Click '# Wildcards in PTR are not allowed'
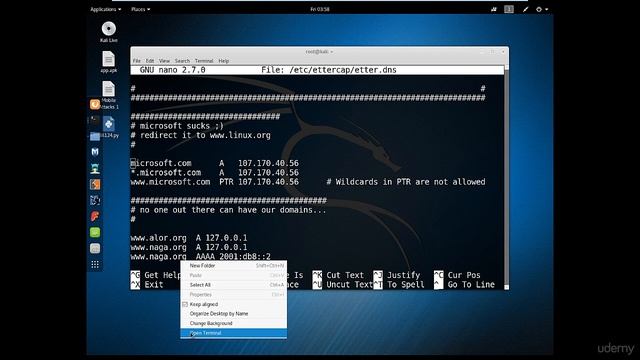The width and height of the screenshot is (640, 360). click(x=406, y=182)
